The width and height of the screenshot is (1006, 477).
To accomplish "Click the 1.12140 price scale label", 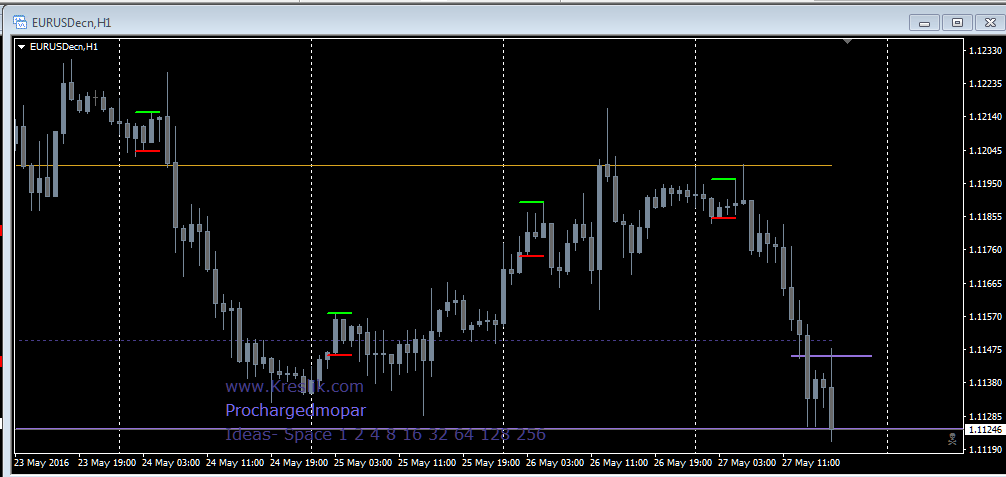I will [987, 117].
